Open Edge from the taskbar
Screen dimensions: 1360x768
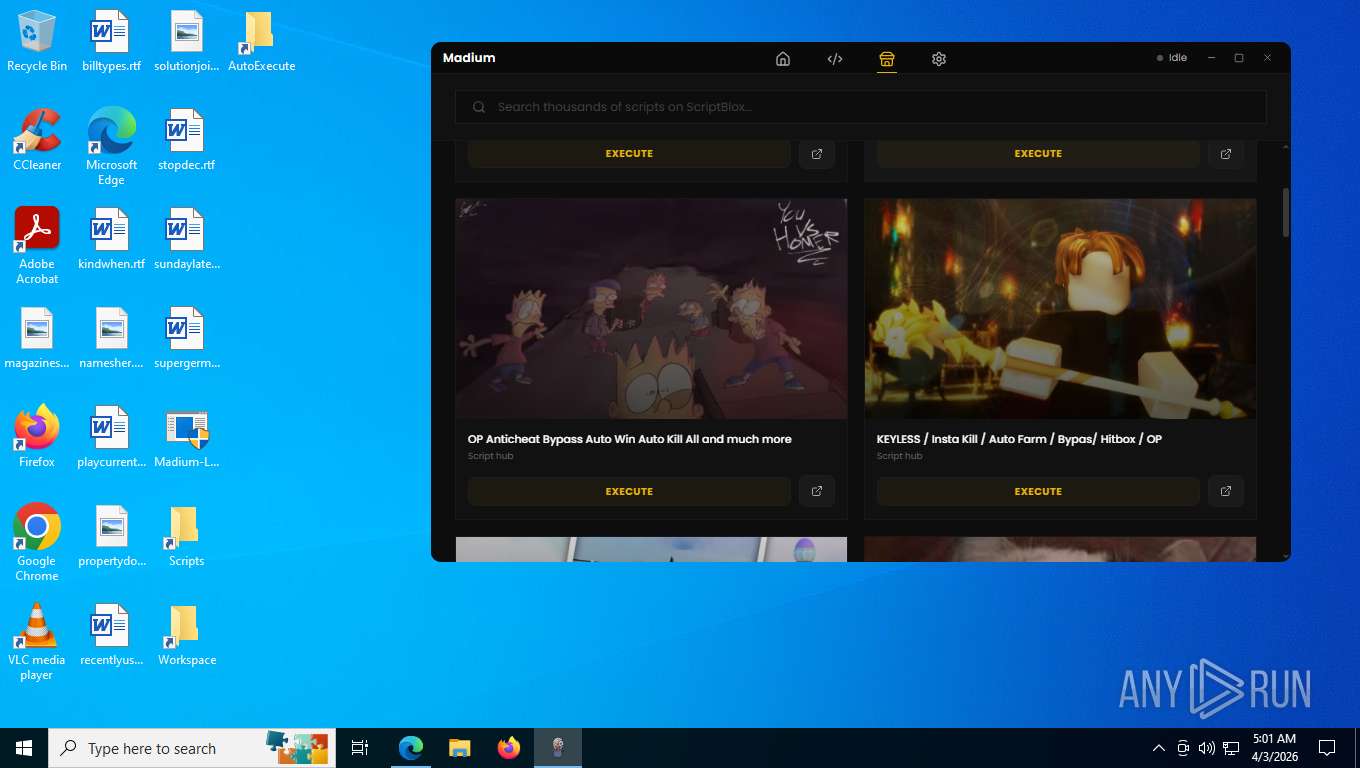coord(411,748)
